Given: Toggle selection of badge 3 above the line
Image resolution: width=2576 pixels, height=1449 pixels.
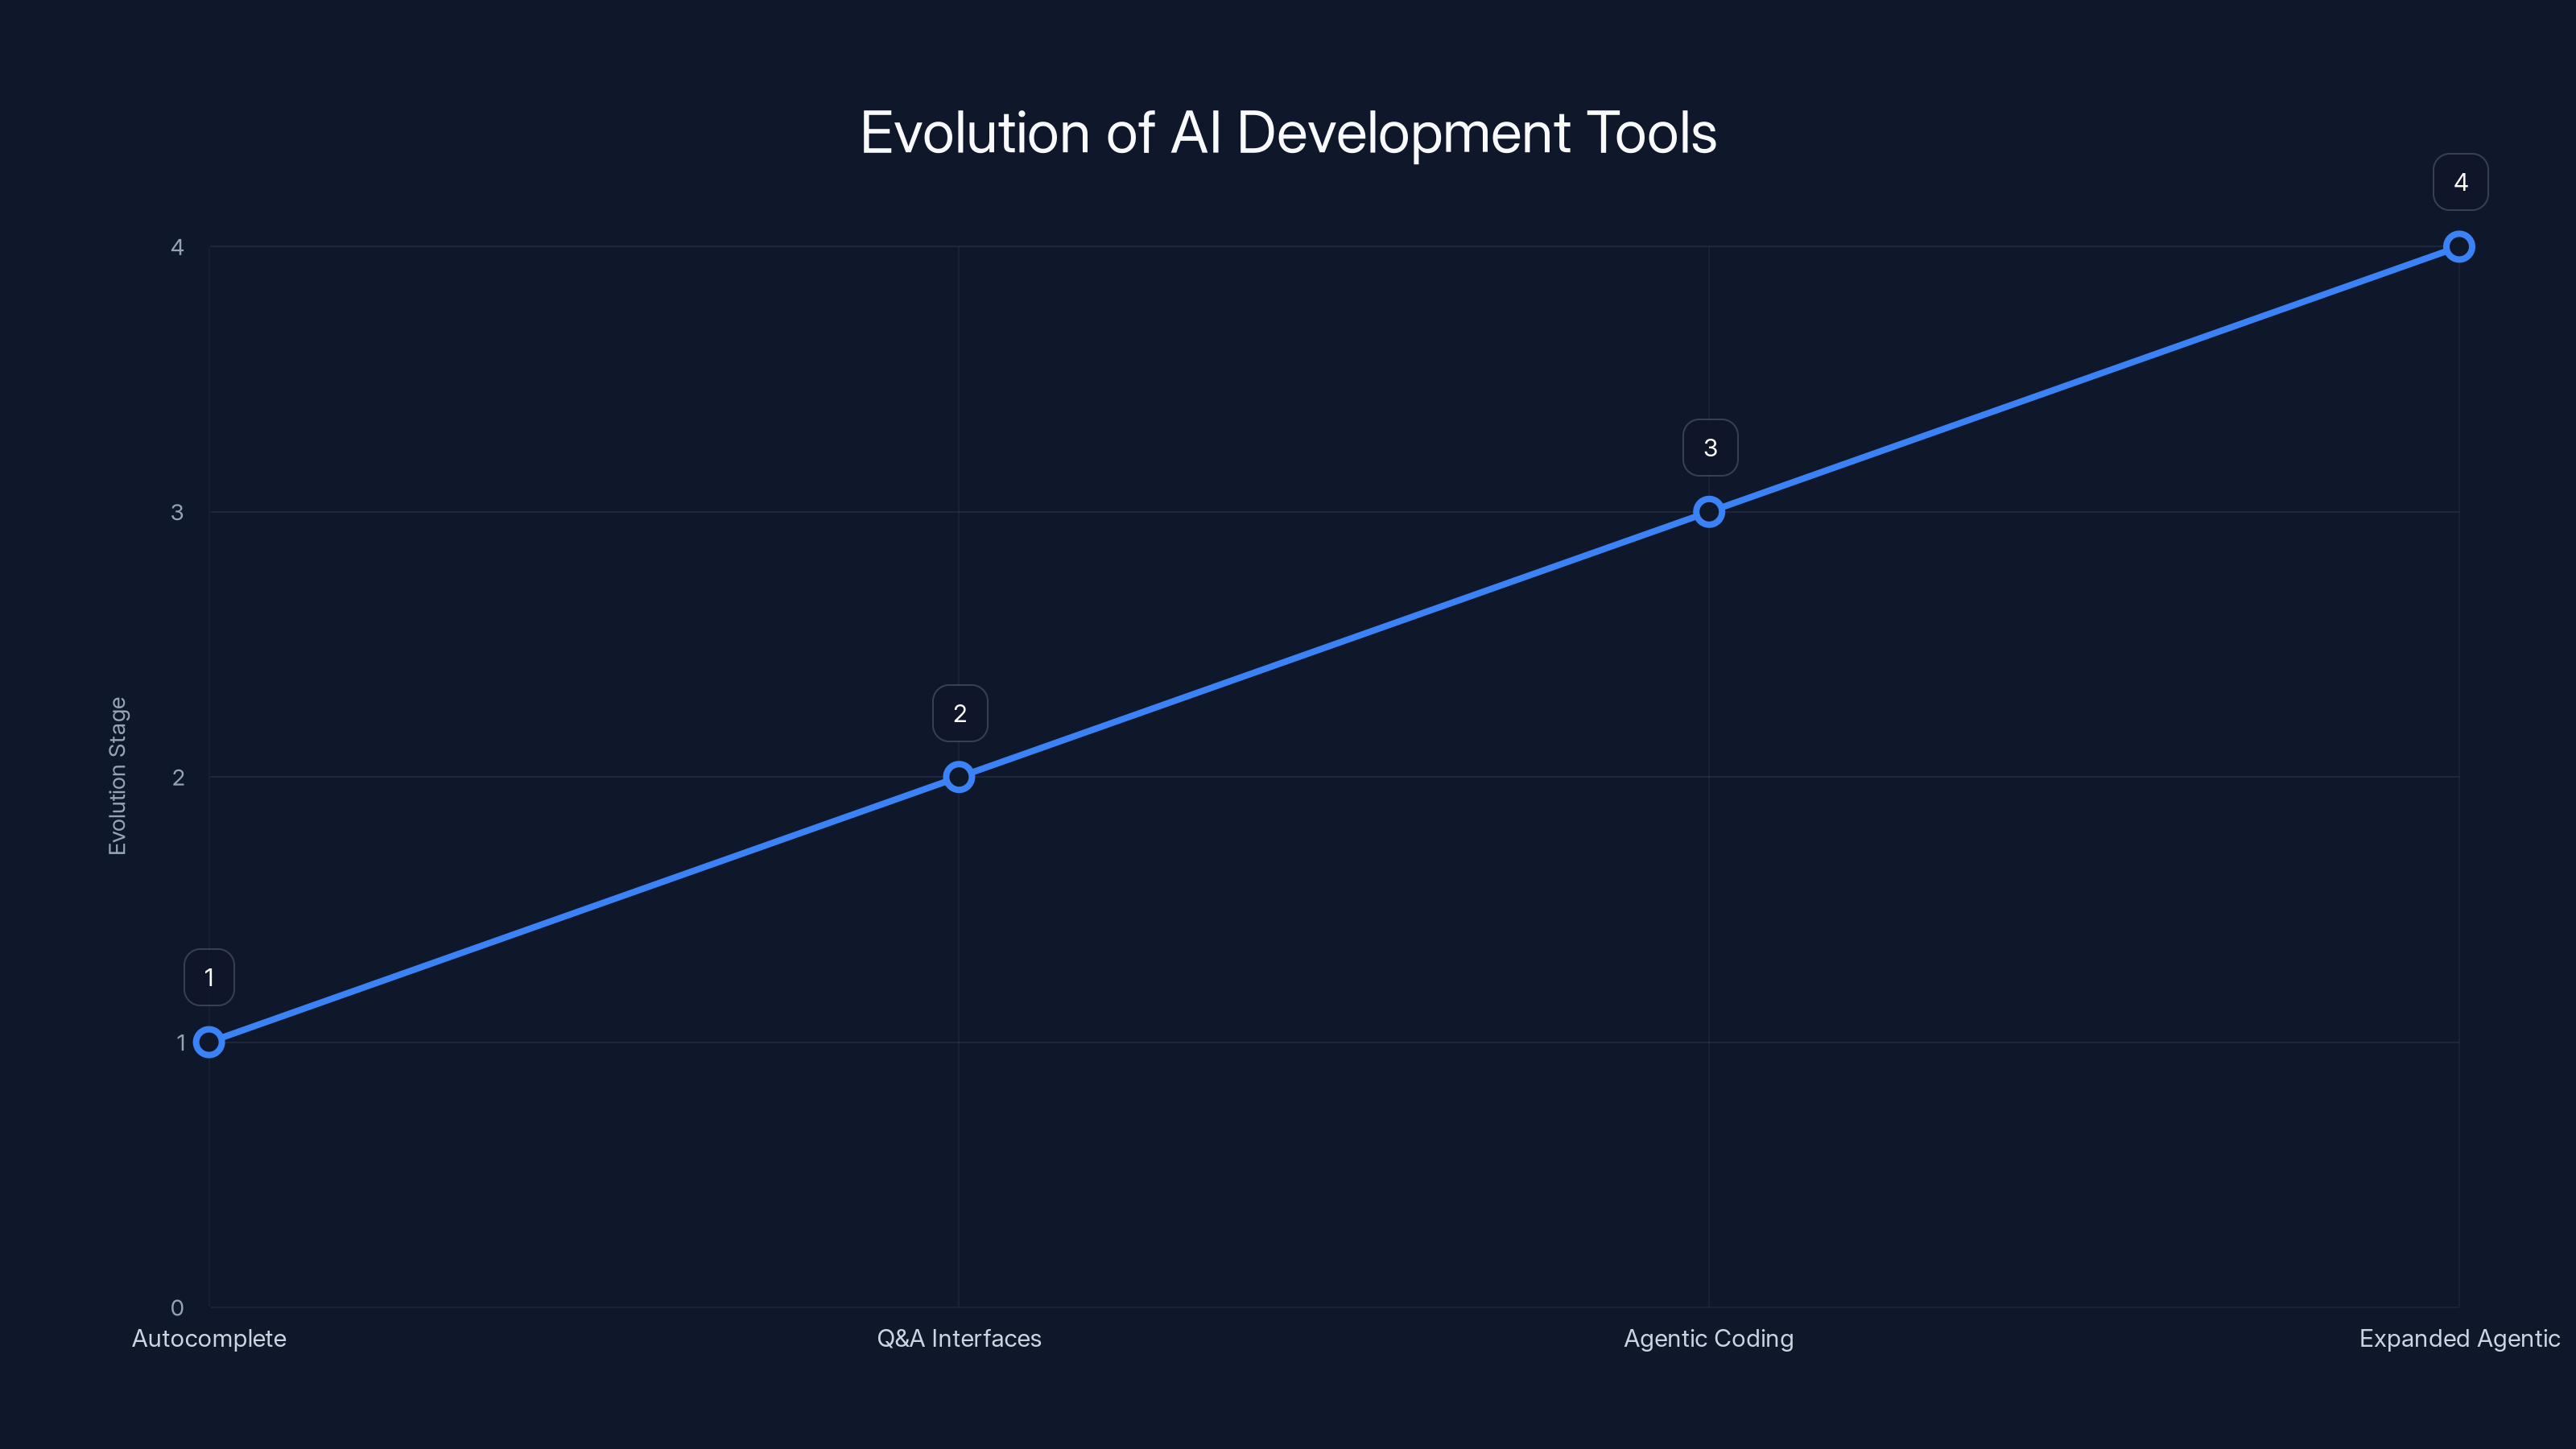Looking at the screenshot, I should point(1709,447).
